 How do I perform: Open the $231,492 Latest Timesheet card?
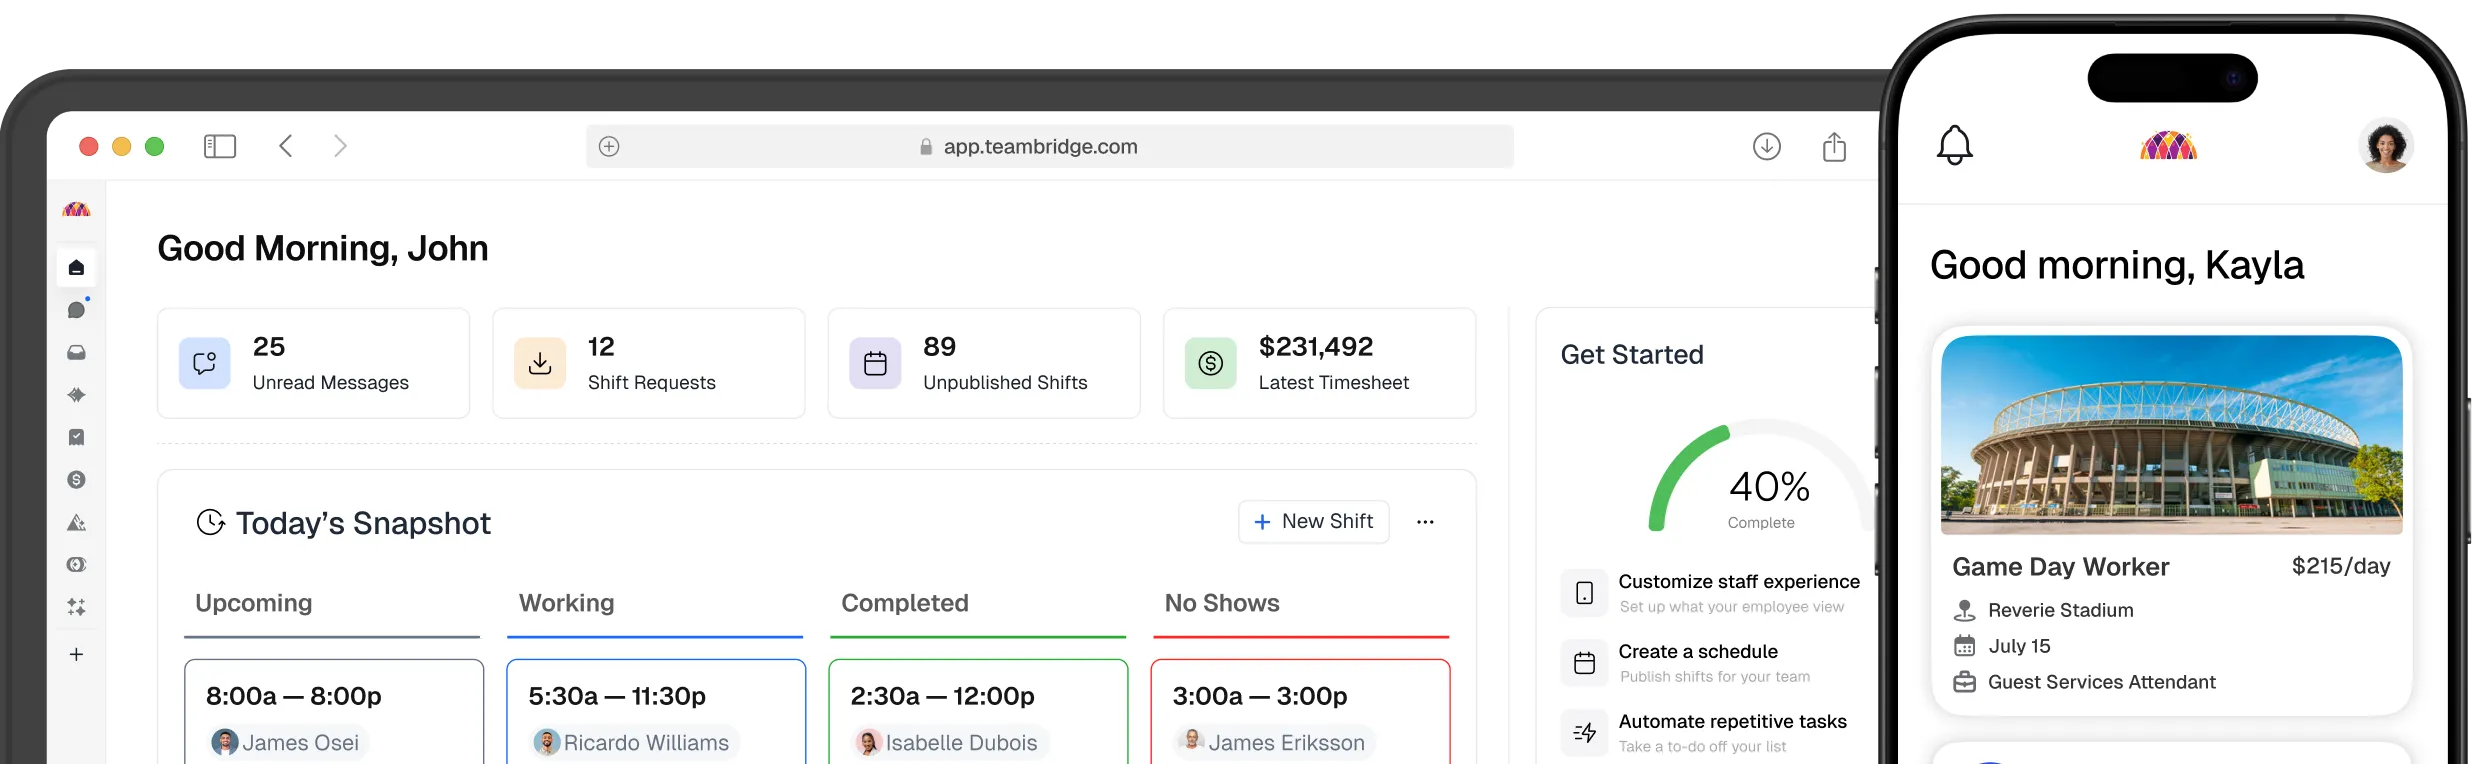pyautogui.click(x=1319, y=364)
